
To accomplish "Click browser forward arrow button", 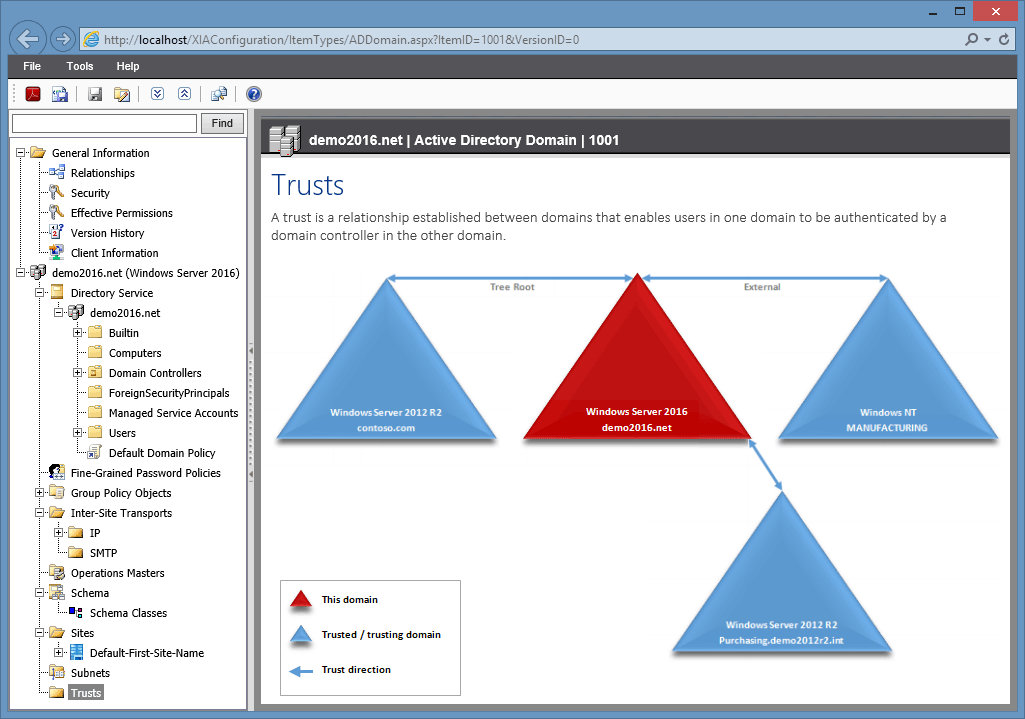I will (x=63, y=39).
